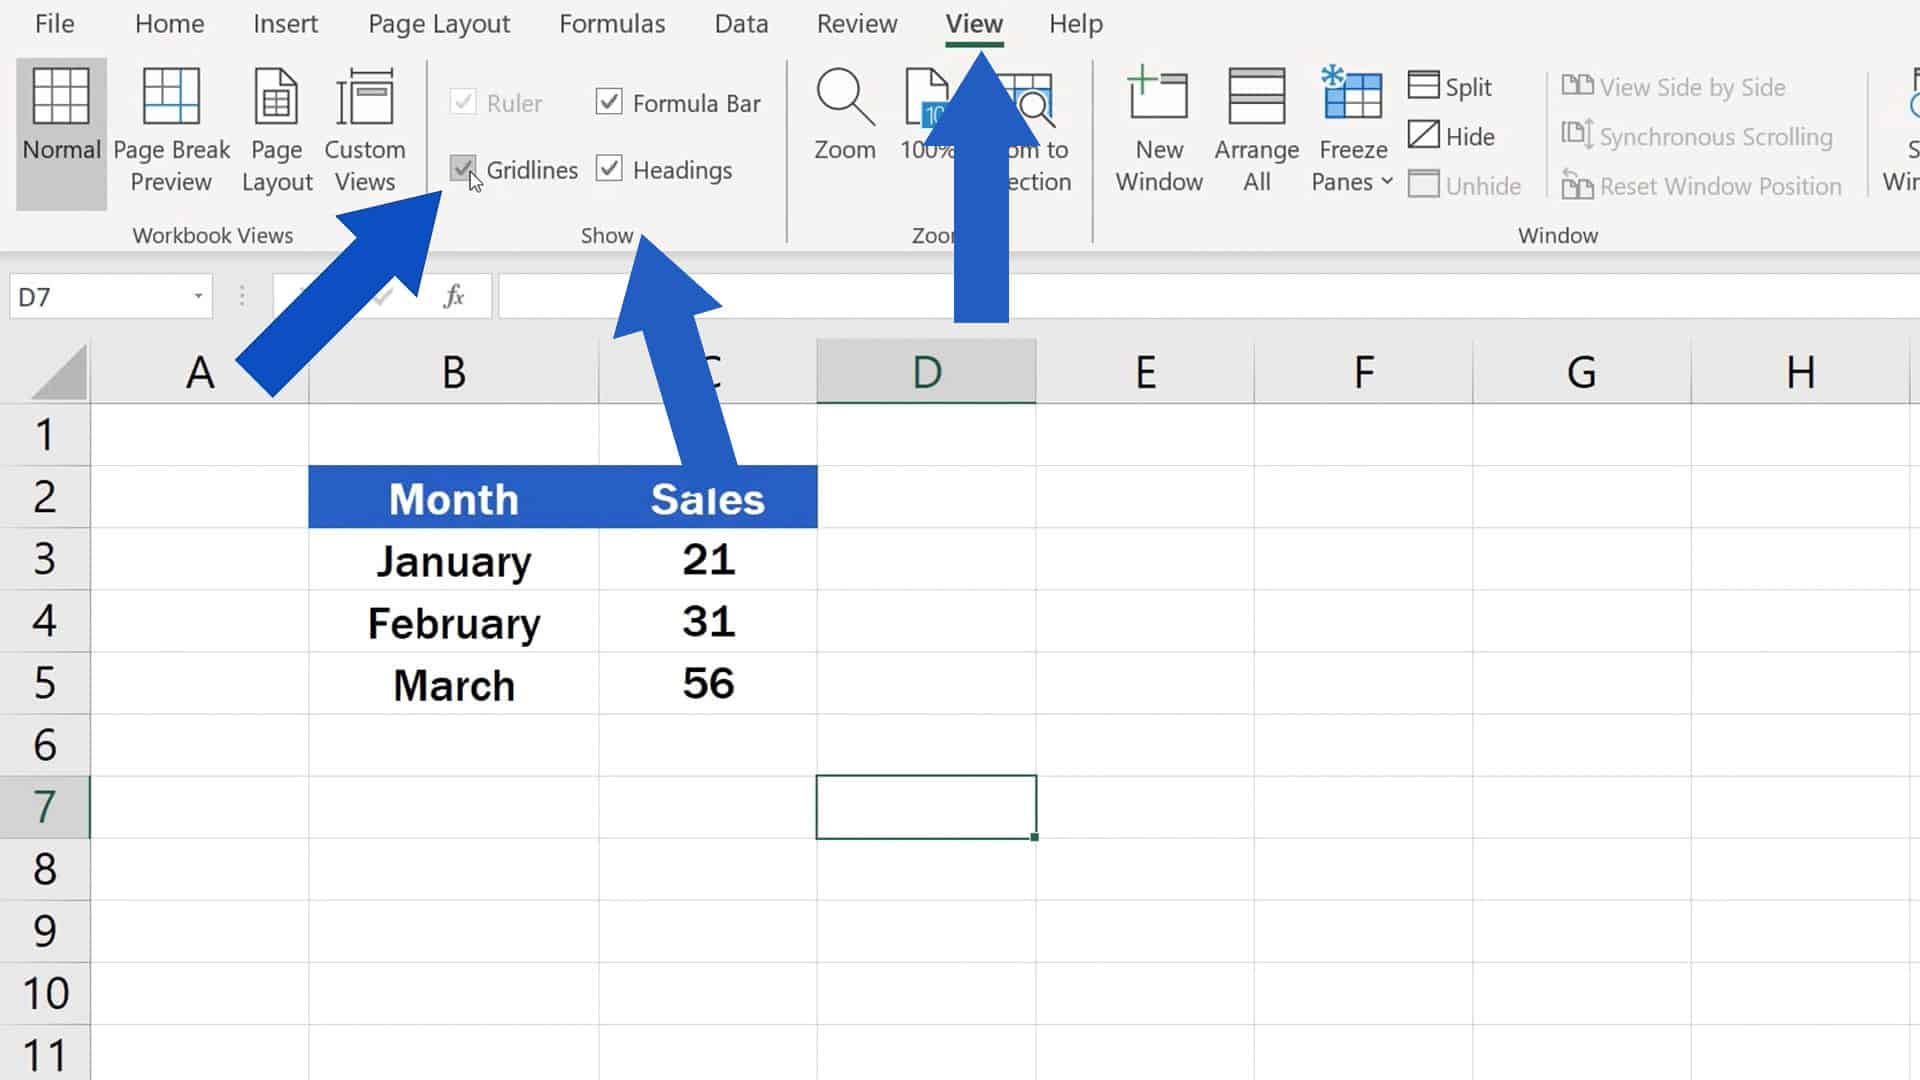Expand the Workbook Views options
1920x1080 pixels.
[x=212, y=235]
